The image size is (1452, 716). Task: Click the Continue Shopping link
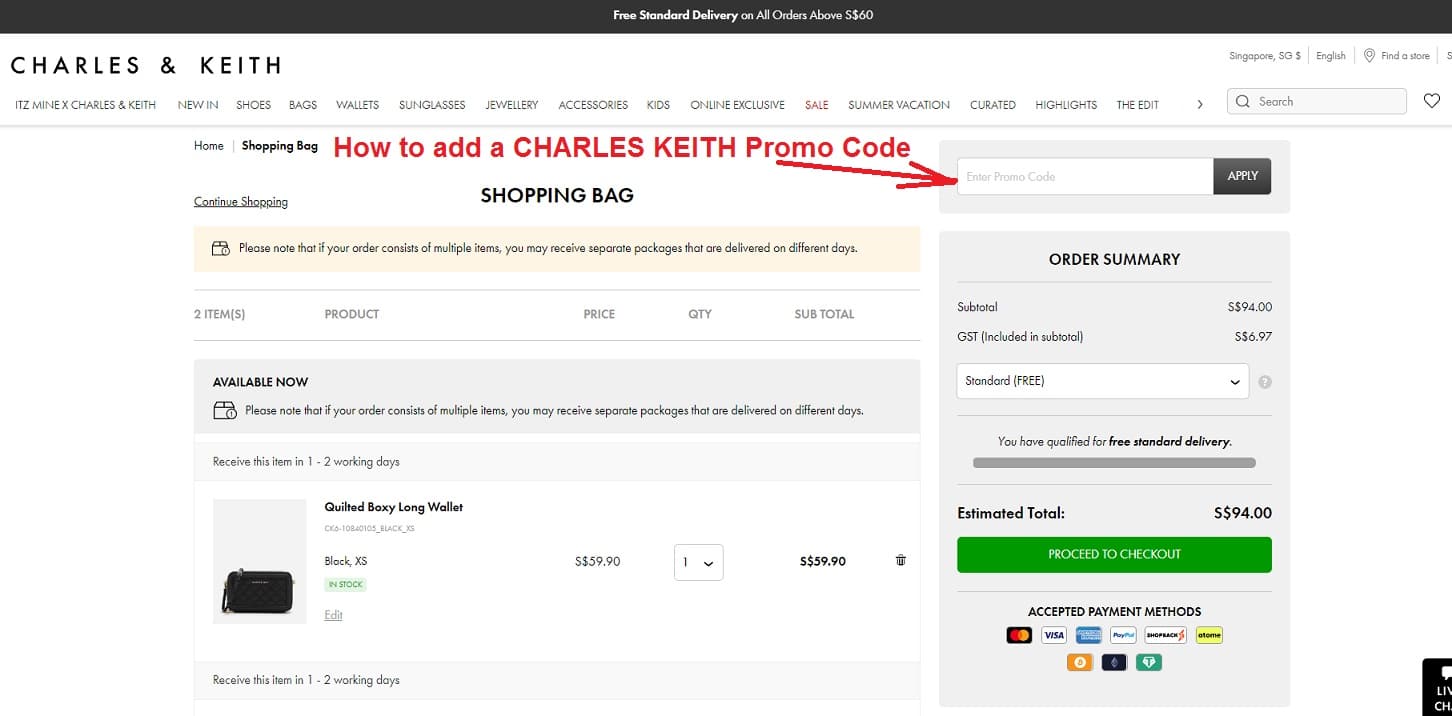(240, 201)
